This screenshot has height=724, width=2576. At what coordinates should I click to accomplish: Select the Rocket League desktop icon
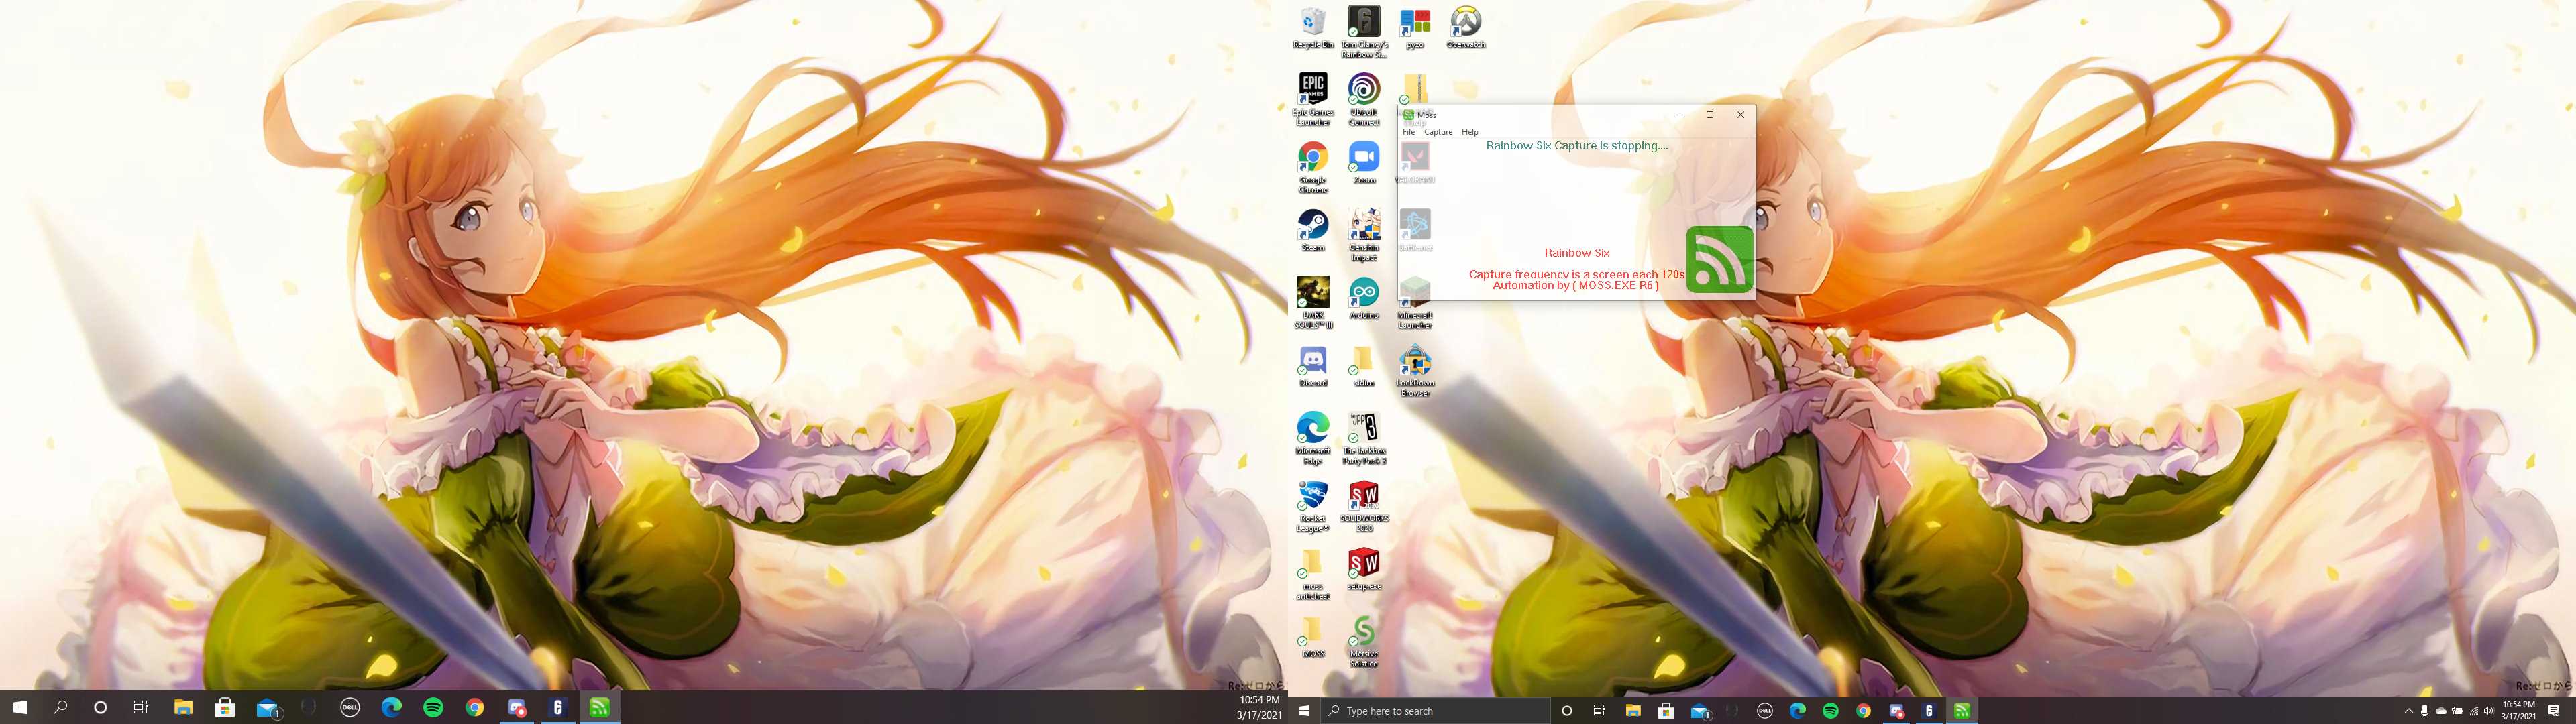coord(1313,506)
